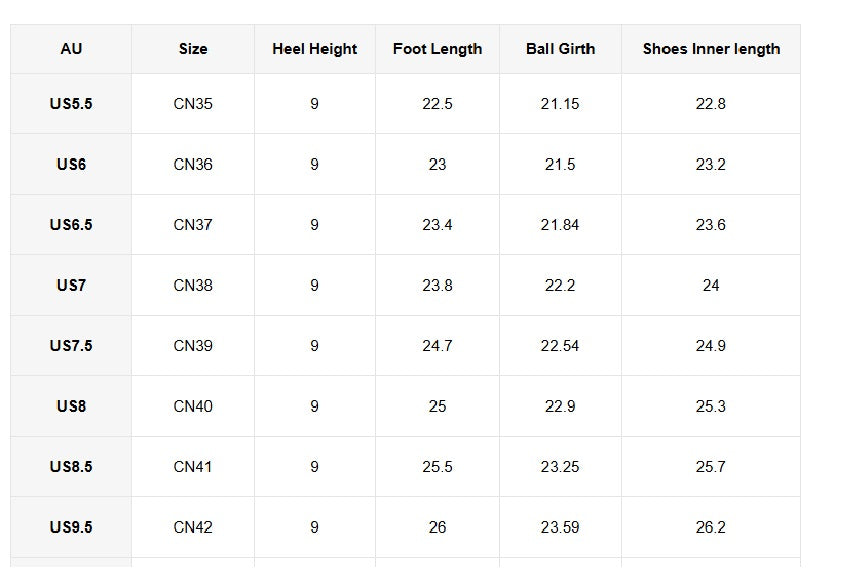Select the US6 row label
Image resolution: width=844 pixels, height=576 pixels.
point(71,164)
